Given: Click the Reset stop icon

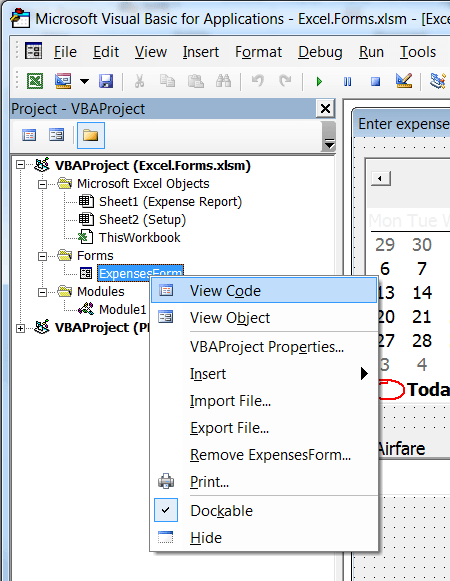Looking at the screenshot, I should (x=375, y=81).
